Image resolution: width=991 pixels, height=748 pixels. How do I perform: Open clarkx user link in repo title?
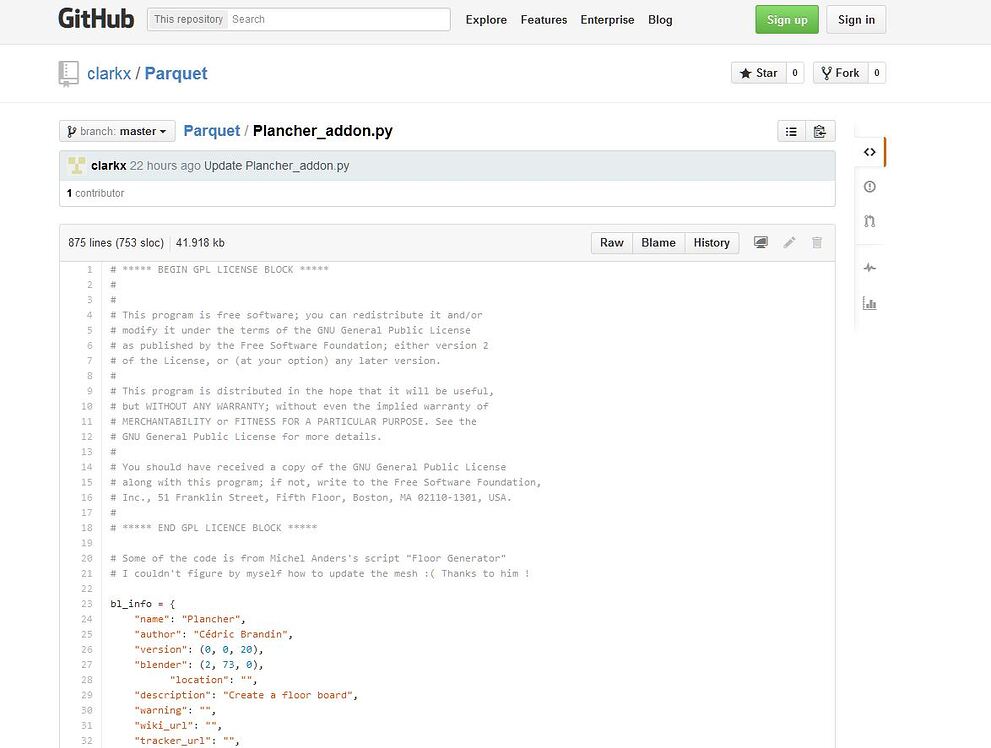tap(109, 74)
